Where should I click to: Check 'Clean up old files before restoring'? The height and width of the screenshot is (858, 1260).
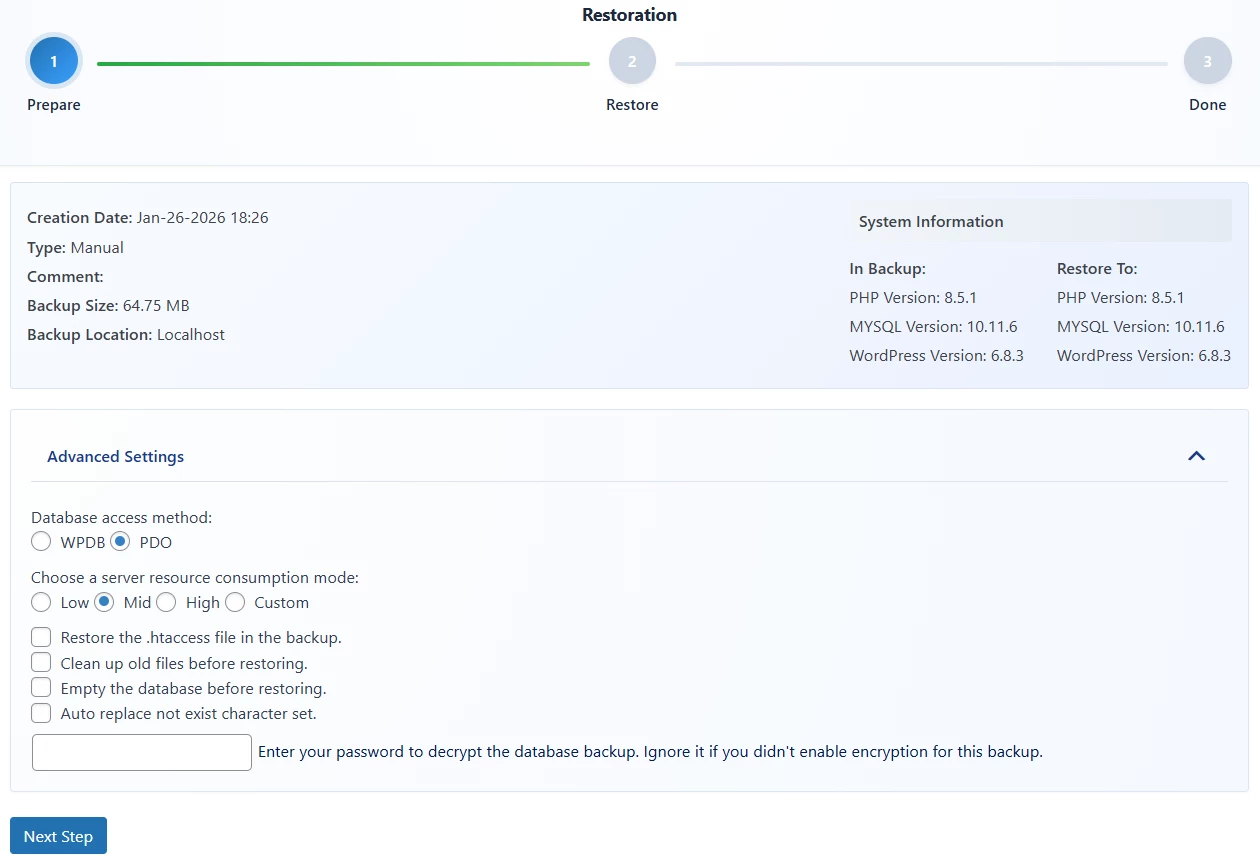tap(41, 662)
